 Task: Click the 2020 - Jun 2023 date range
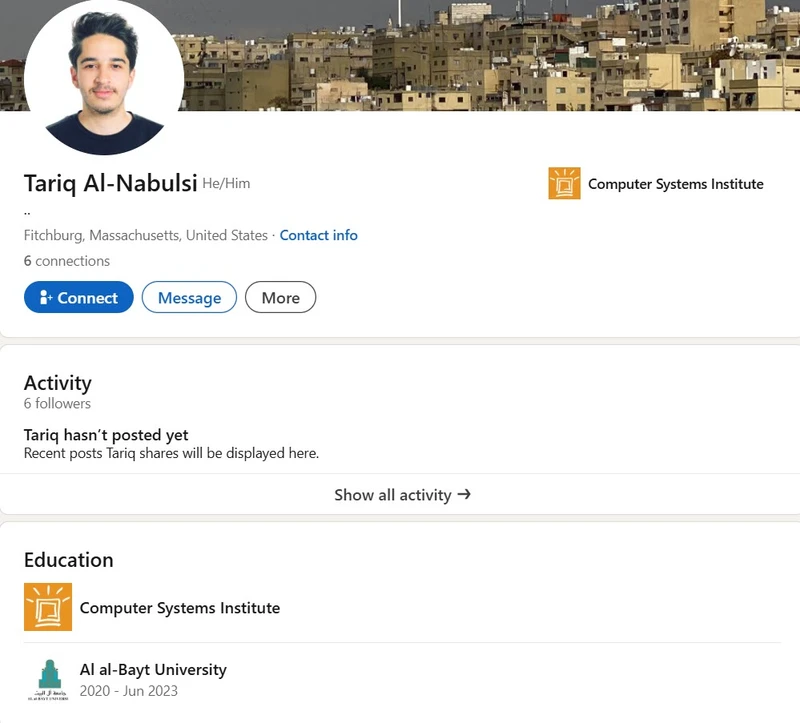click(129, 691)
